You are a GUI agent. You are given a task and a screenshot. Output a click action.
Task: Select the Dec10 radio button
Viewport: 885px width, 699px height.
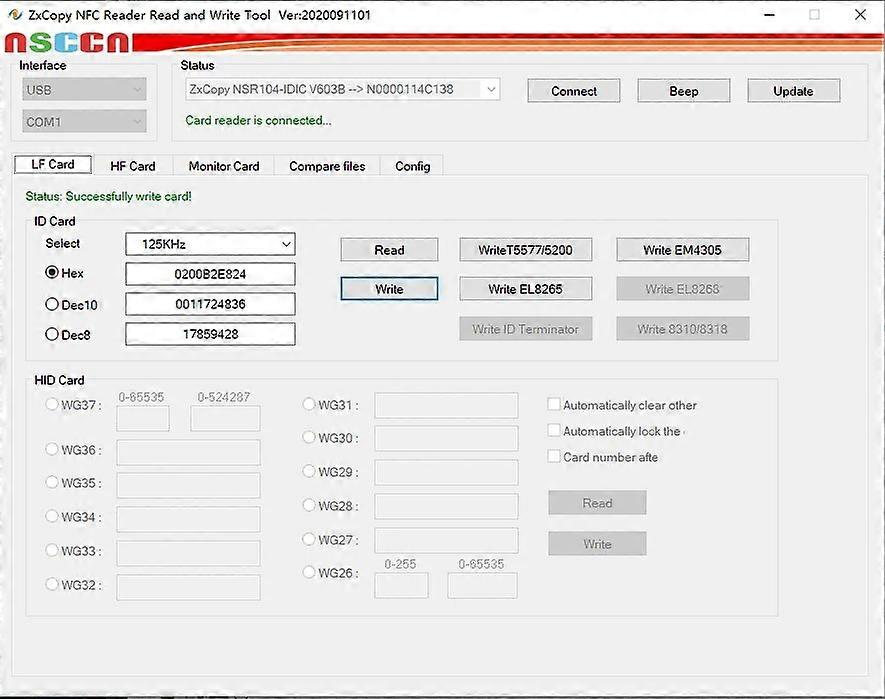pos(52,304)
